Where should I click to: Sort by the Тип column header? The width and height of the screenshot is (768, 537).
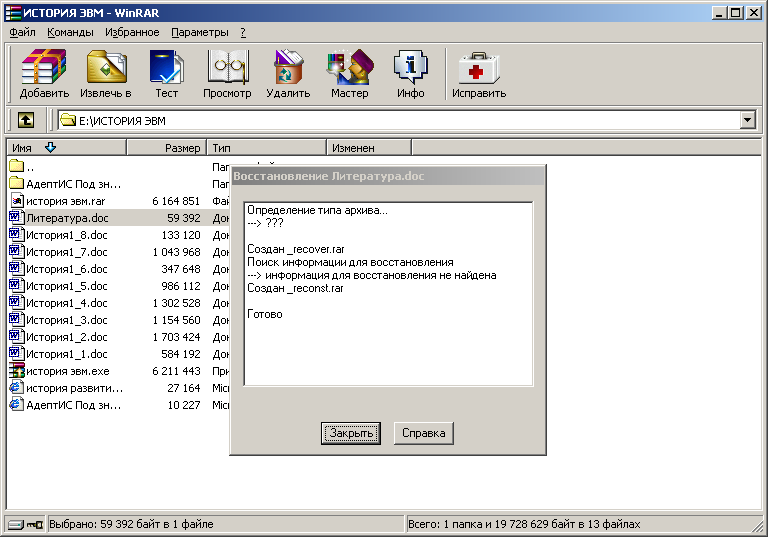(x=267, y=147)
